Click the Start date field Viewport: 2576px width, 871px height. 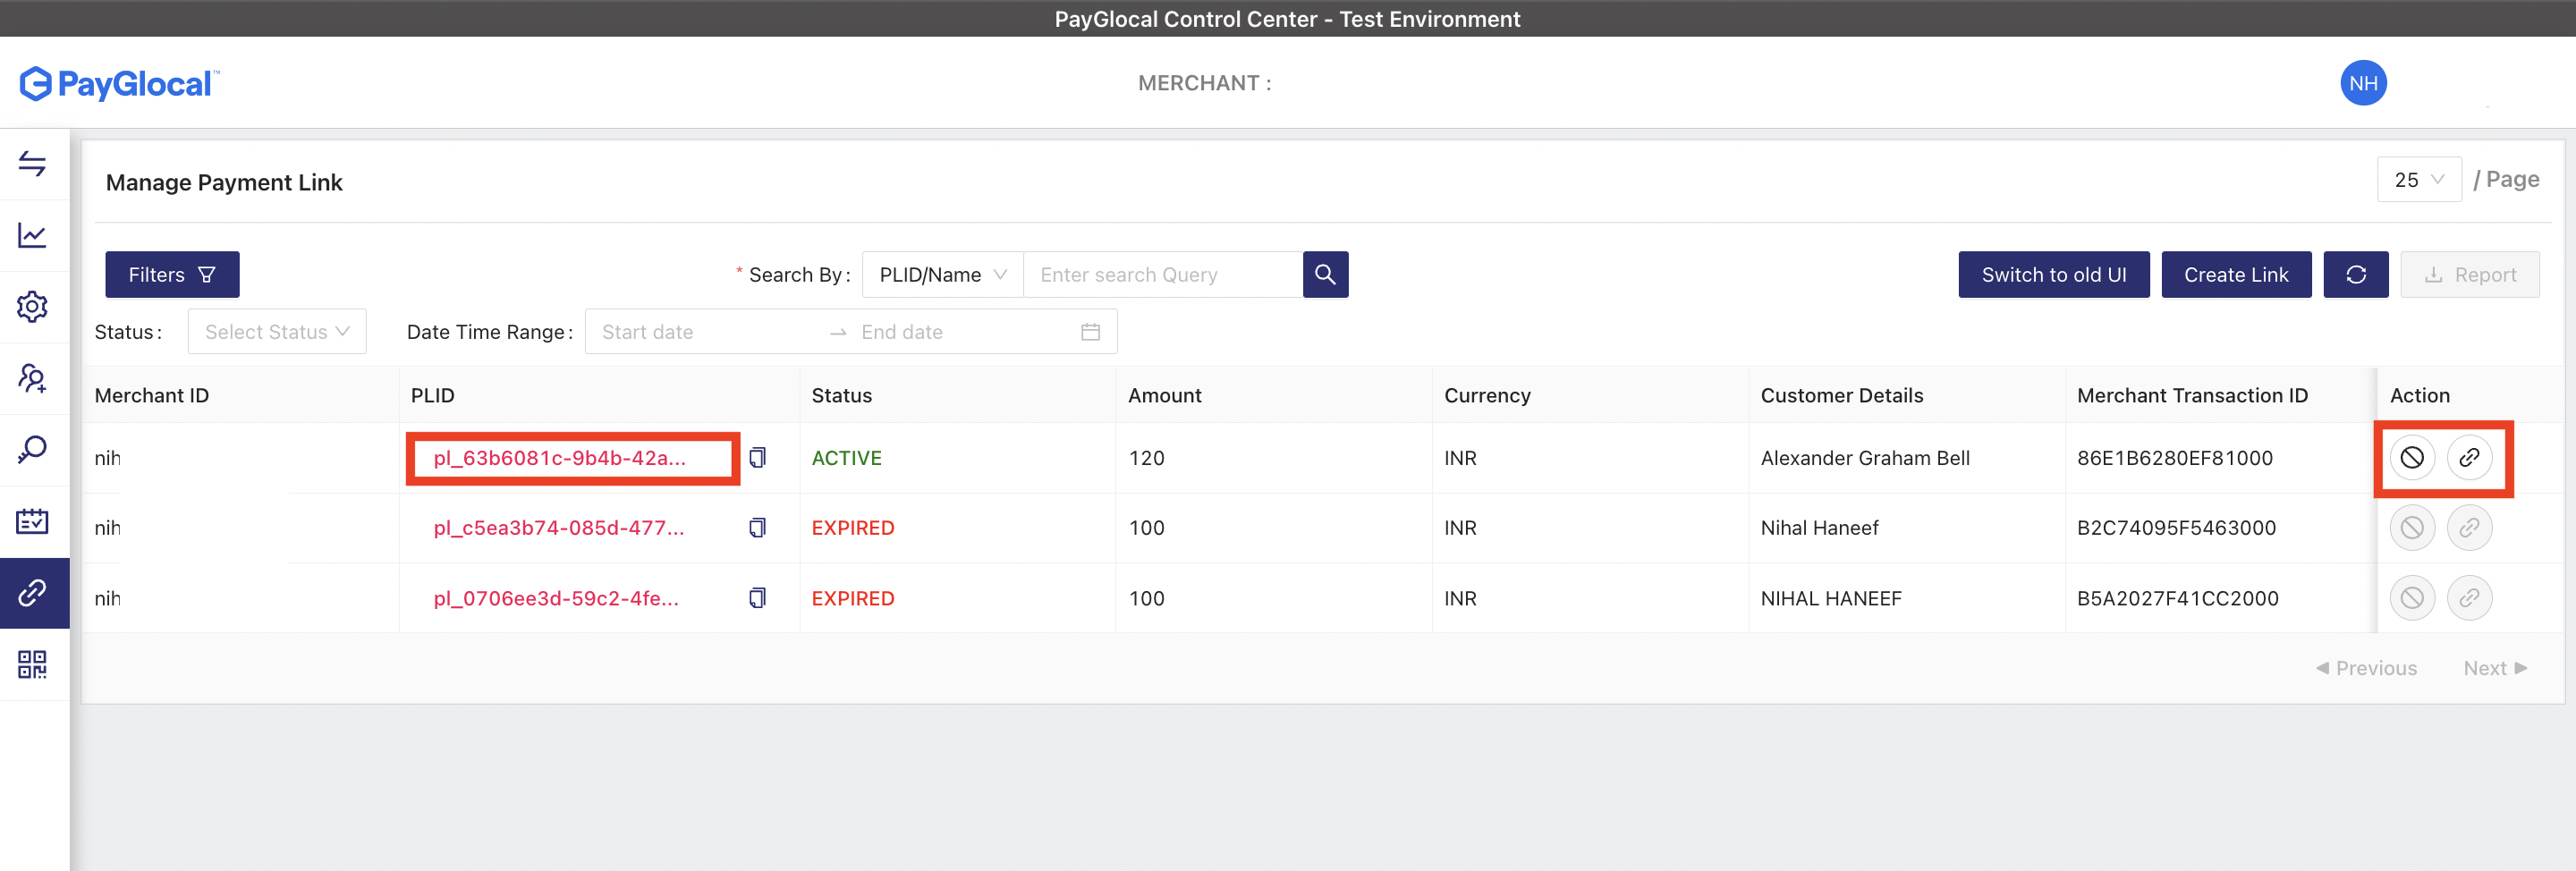[x=710, y=332]
